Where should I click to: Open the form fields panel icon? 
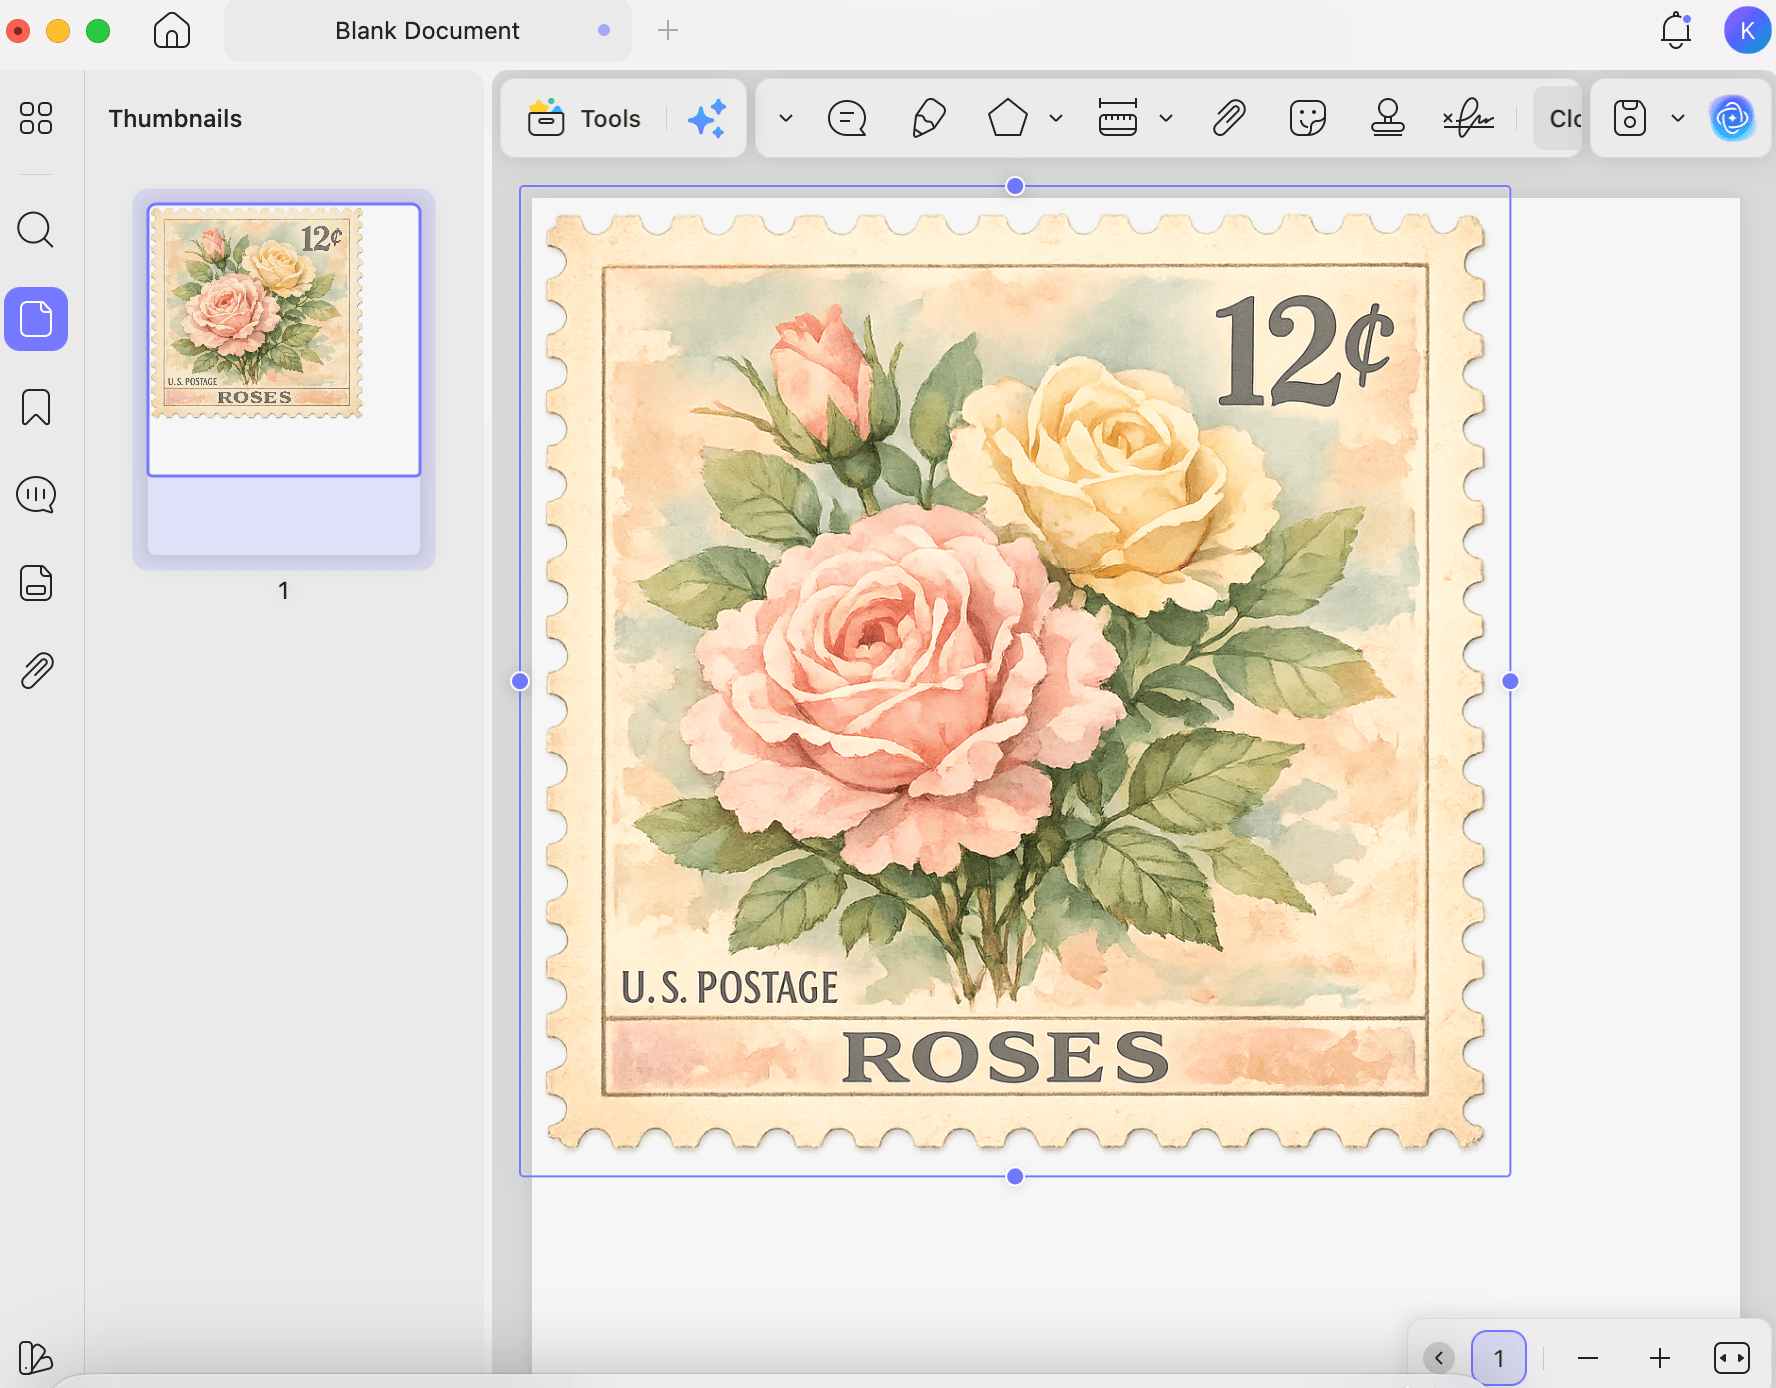click(x=36, y=583)
